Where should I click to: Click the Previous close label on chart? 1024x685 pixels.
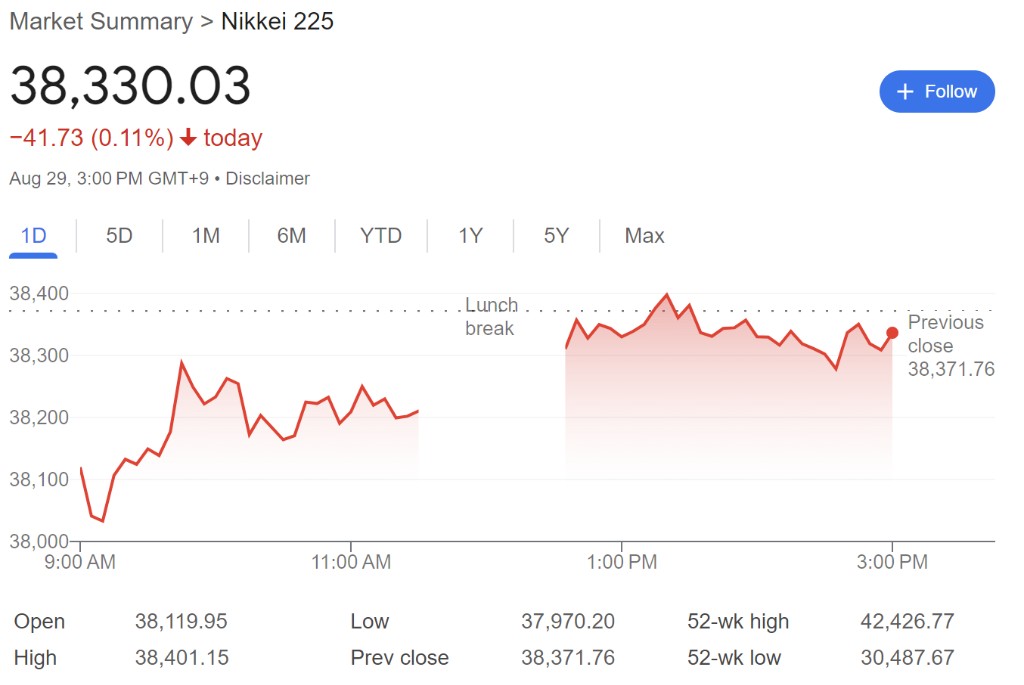945,334
